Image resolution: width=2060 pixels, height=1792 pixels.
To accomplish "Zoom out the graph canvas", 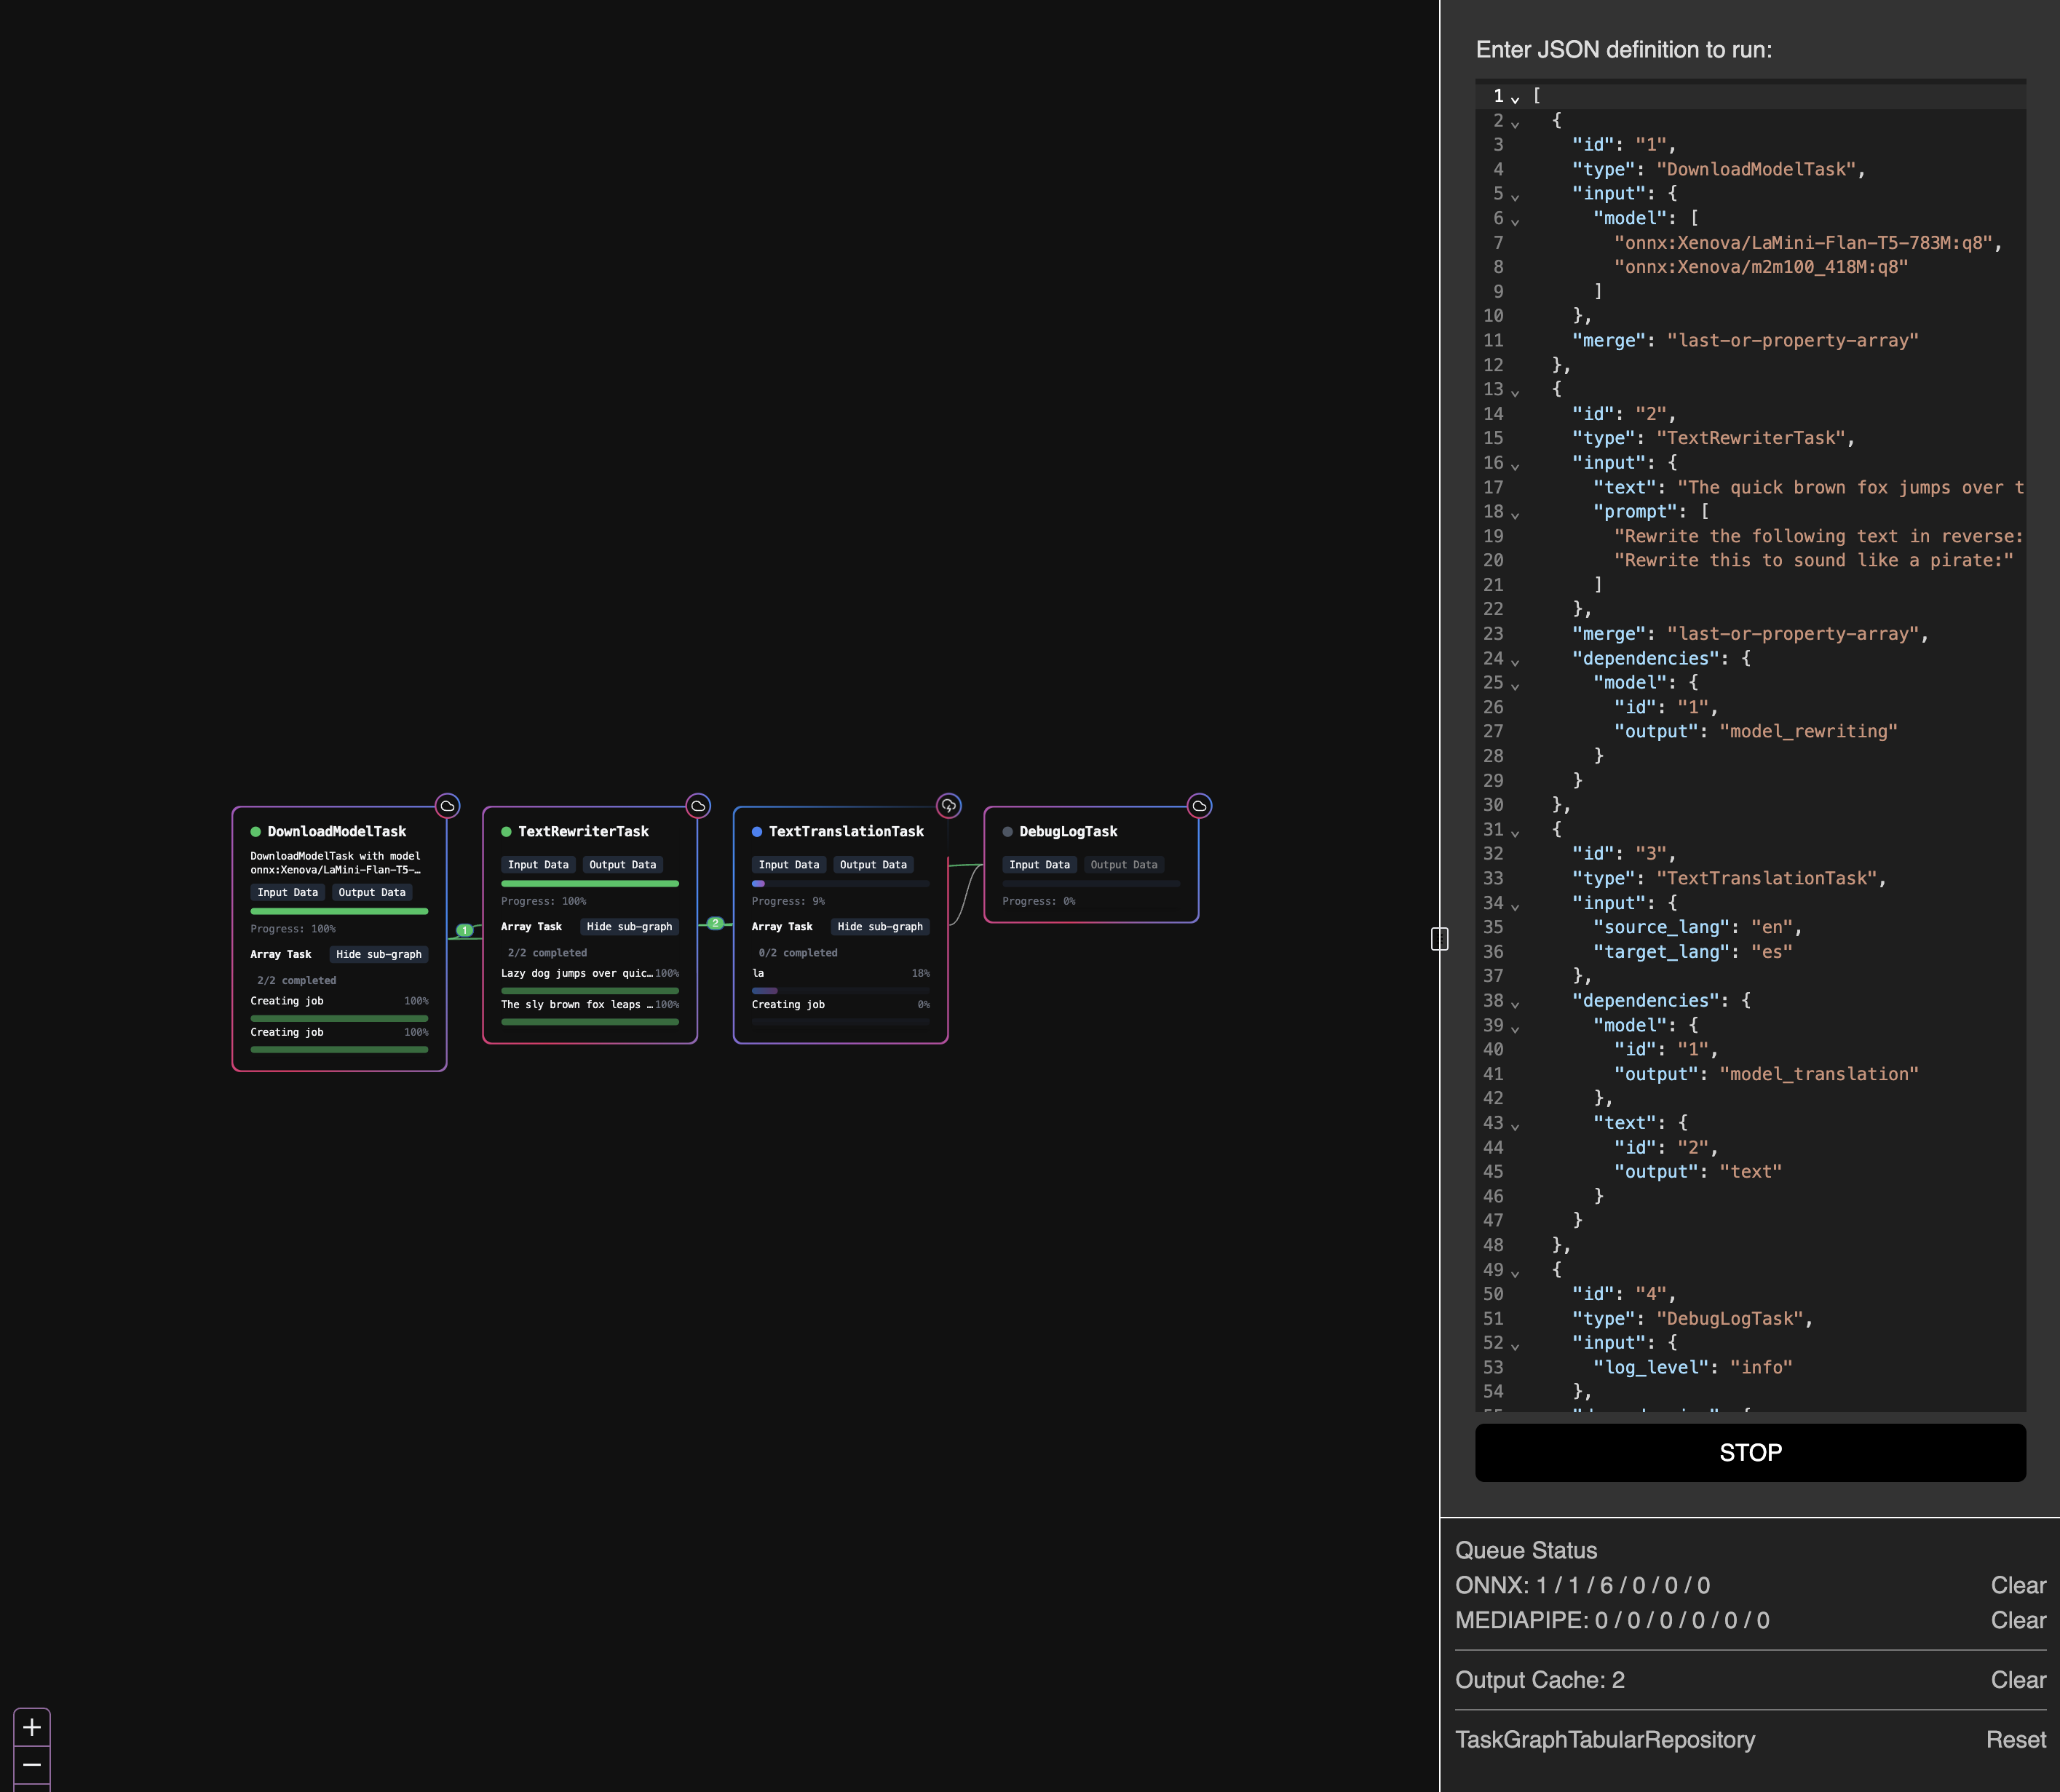I will (32, 1765).
